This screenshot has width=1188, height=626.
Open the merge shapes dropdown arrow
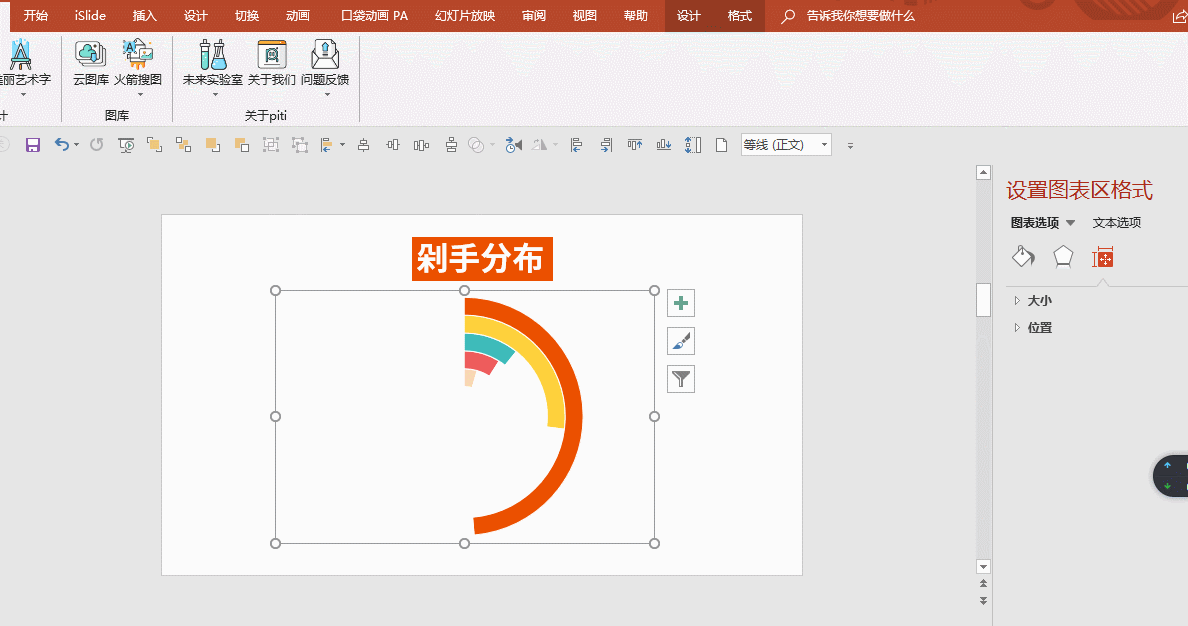click(x=492, y=145)
